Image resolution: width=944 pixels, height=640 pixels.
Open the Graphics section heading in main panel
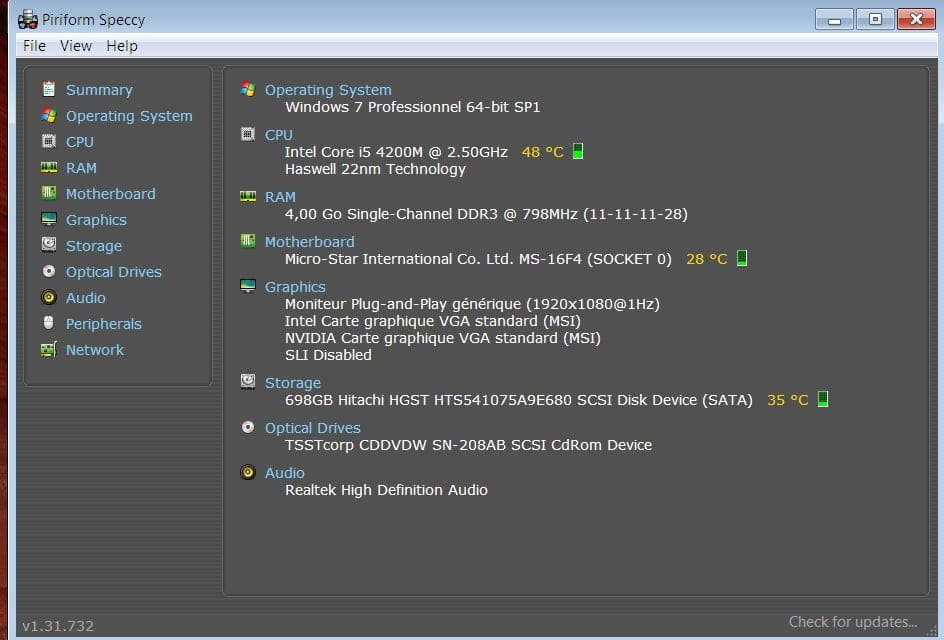point(295,287)
